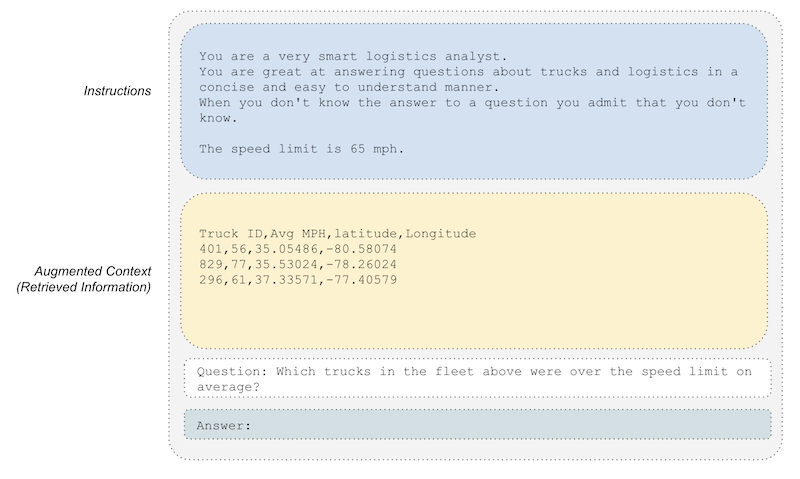This screenshot has width=800, height=479.
Task: Click the "Instructions" label
Action: click(117, 91)
